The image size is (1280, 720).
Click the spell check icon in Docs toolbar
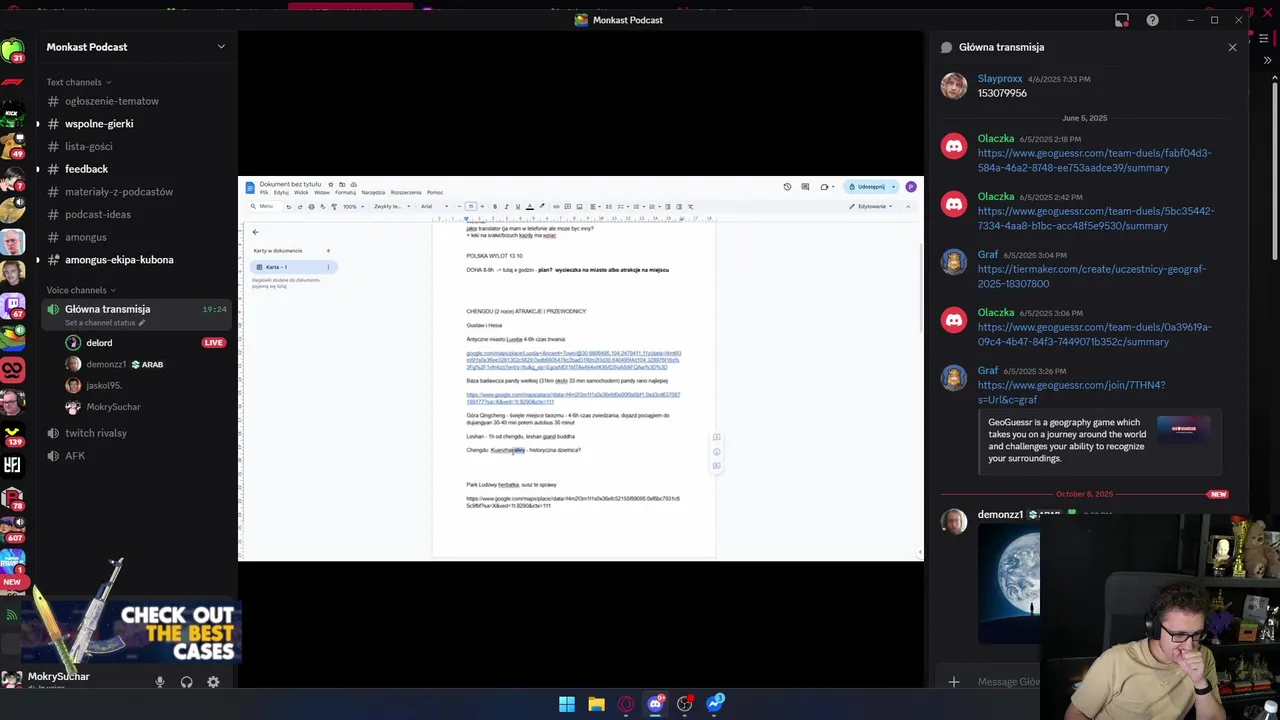(323, 207)
